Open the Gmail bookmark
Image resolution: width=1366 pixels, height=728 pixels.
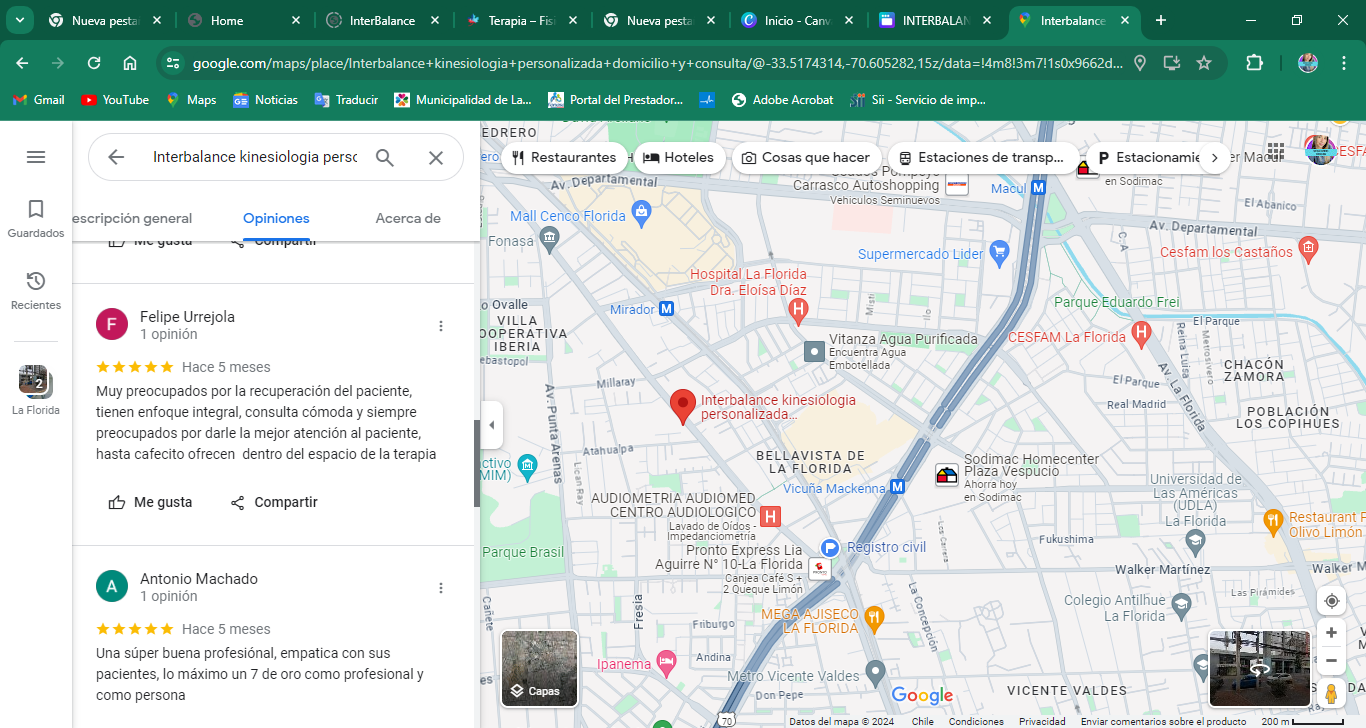(x=39, y=100)
